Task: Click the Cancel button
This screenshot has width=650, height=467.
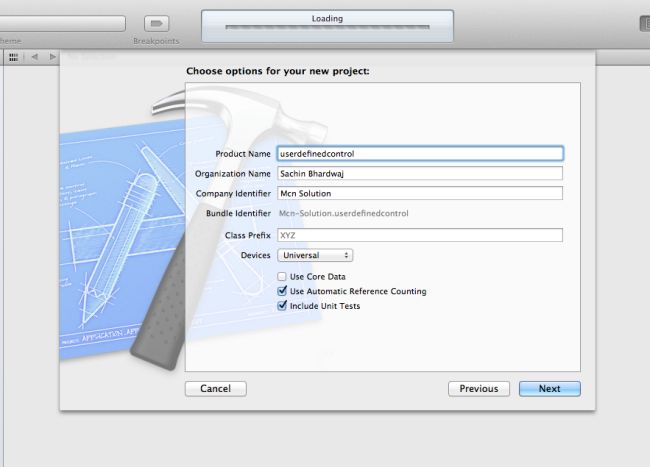Action: pyautogui.click(x=216, y=389)
